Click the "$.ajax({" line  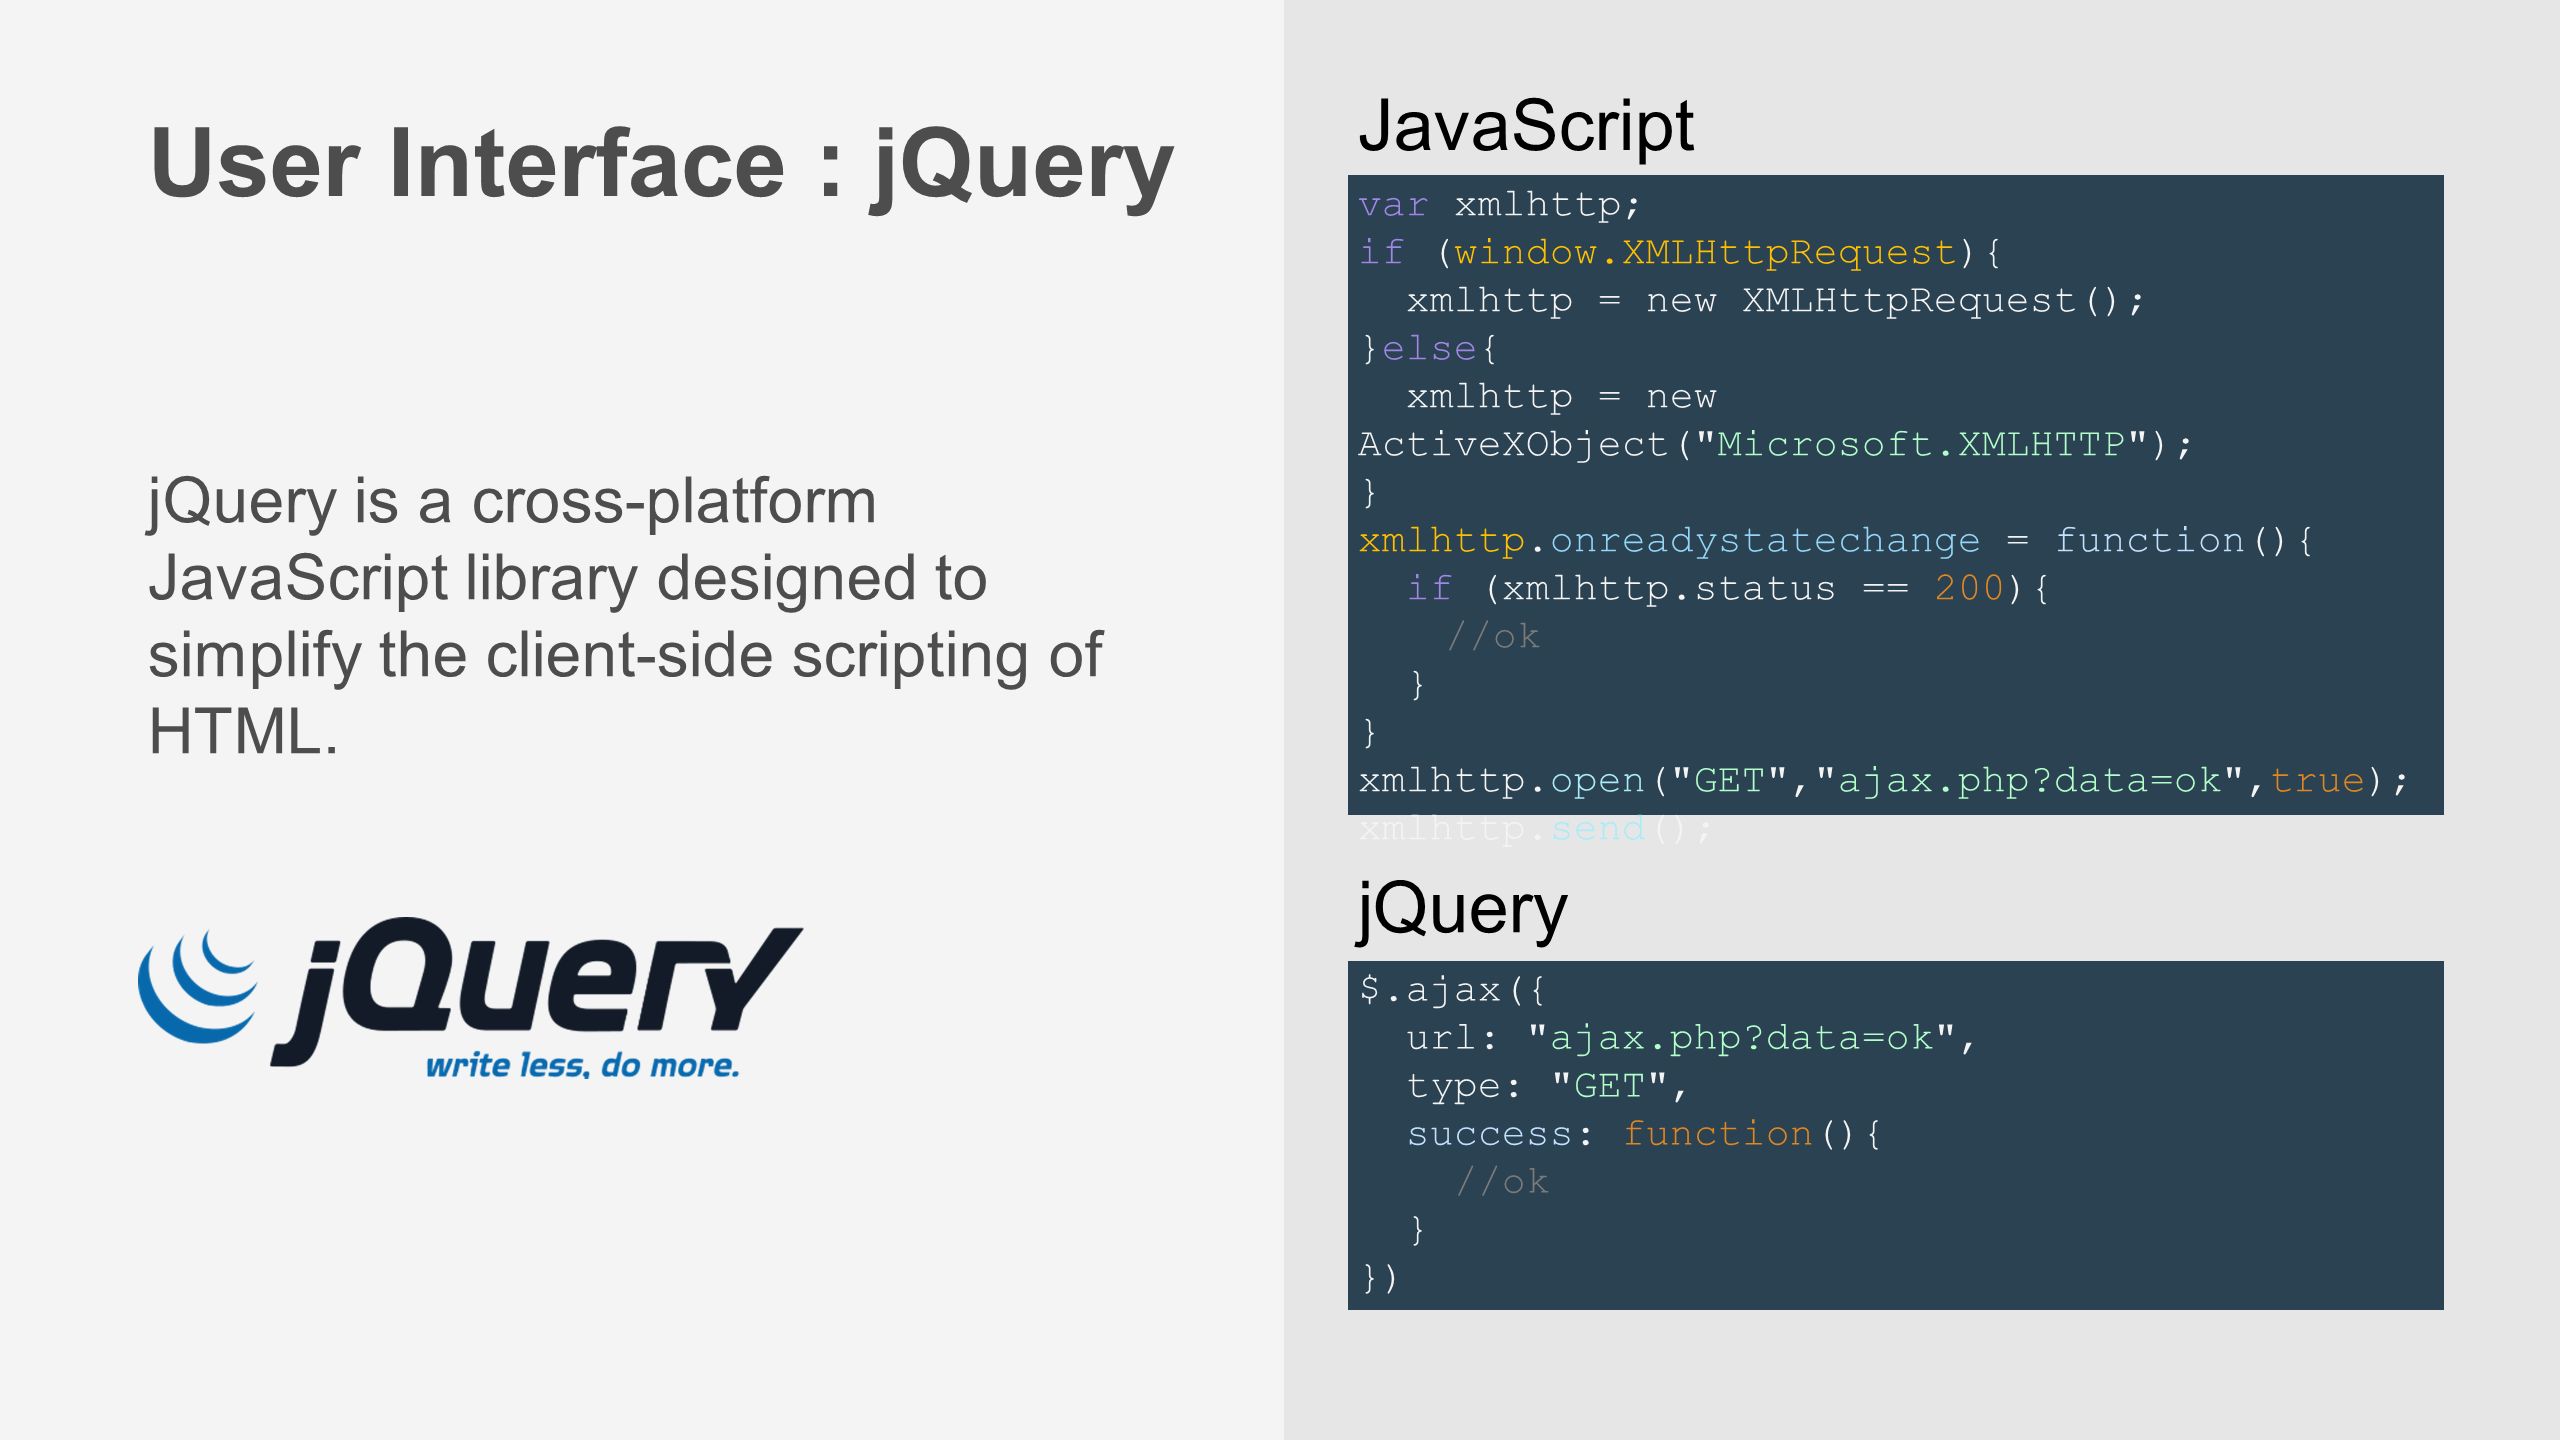click(x=1452, y=991)
